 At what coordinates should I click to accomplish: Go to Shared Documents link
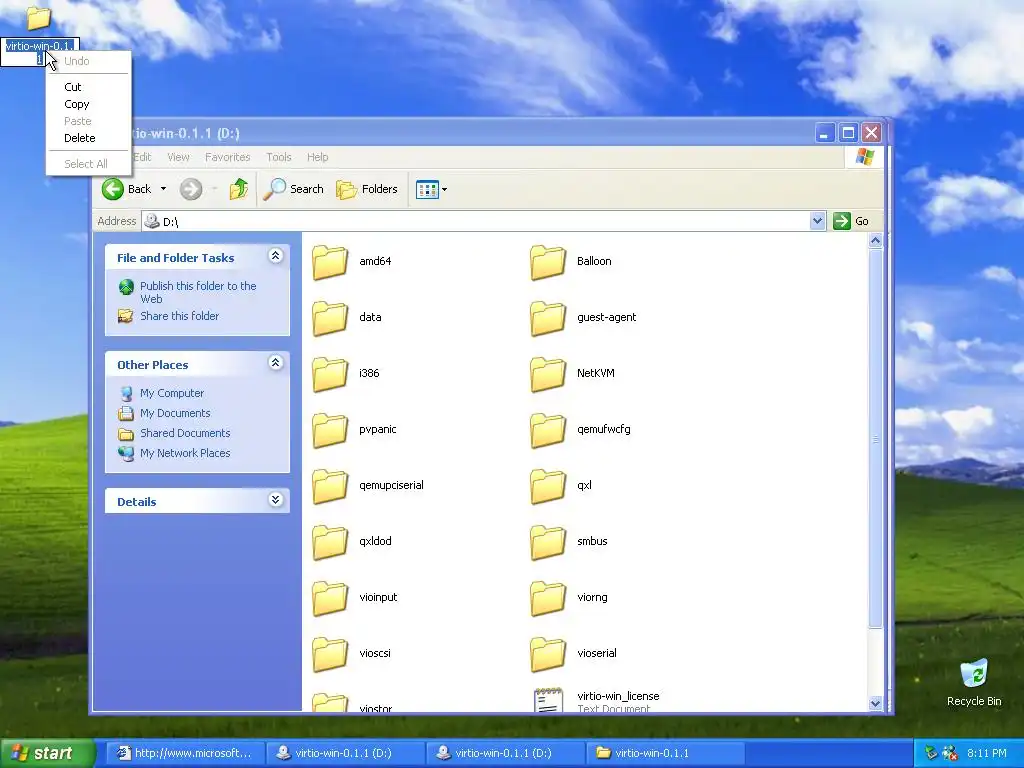point(185,433)
